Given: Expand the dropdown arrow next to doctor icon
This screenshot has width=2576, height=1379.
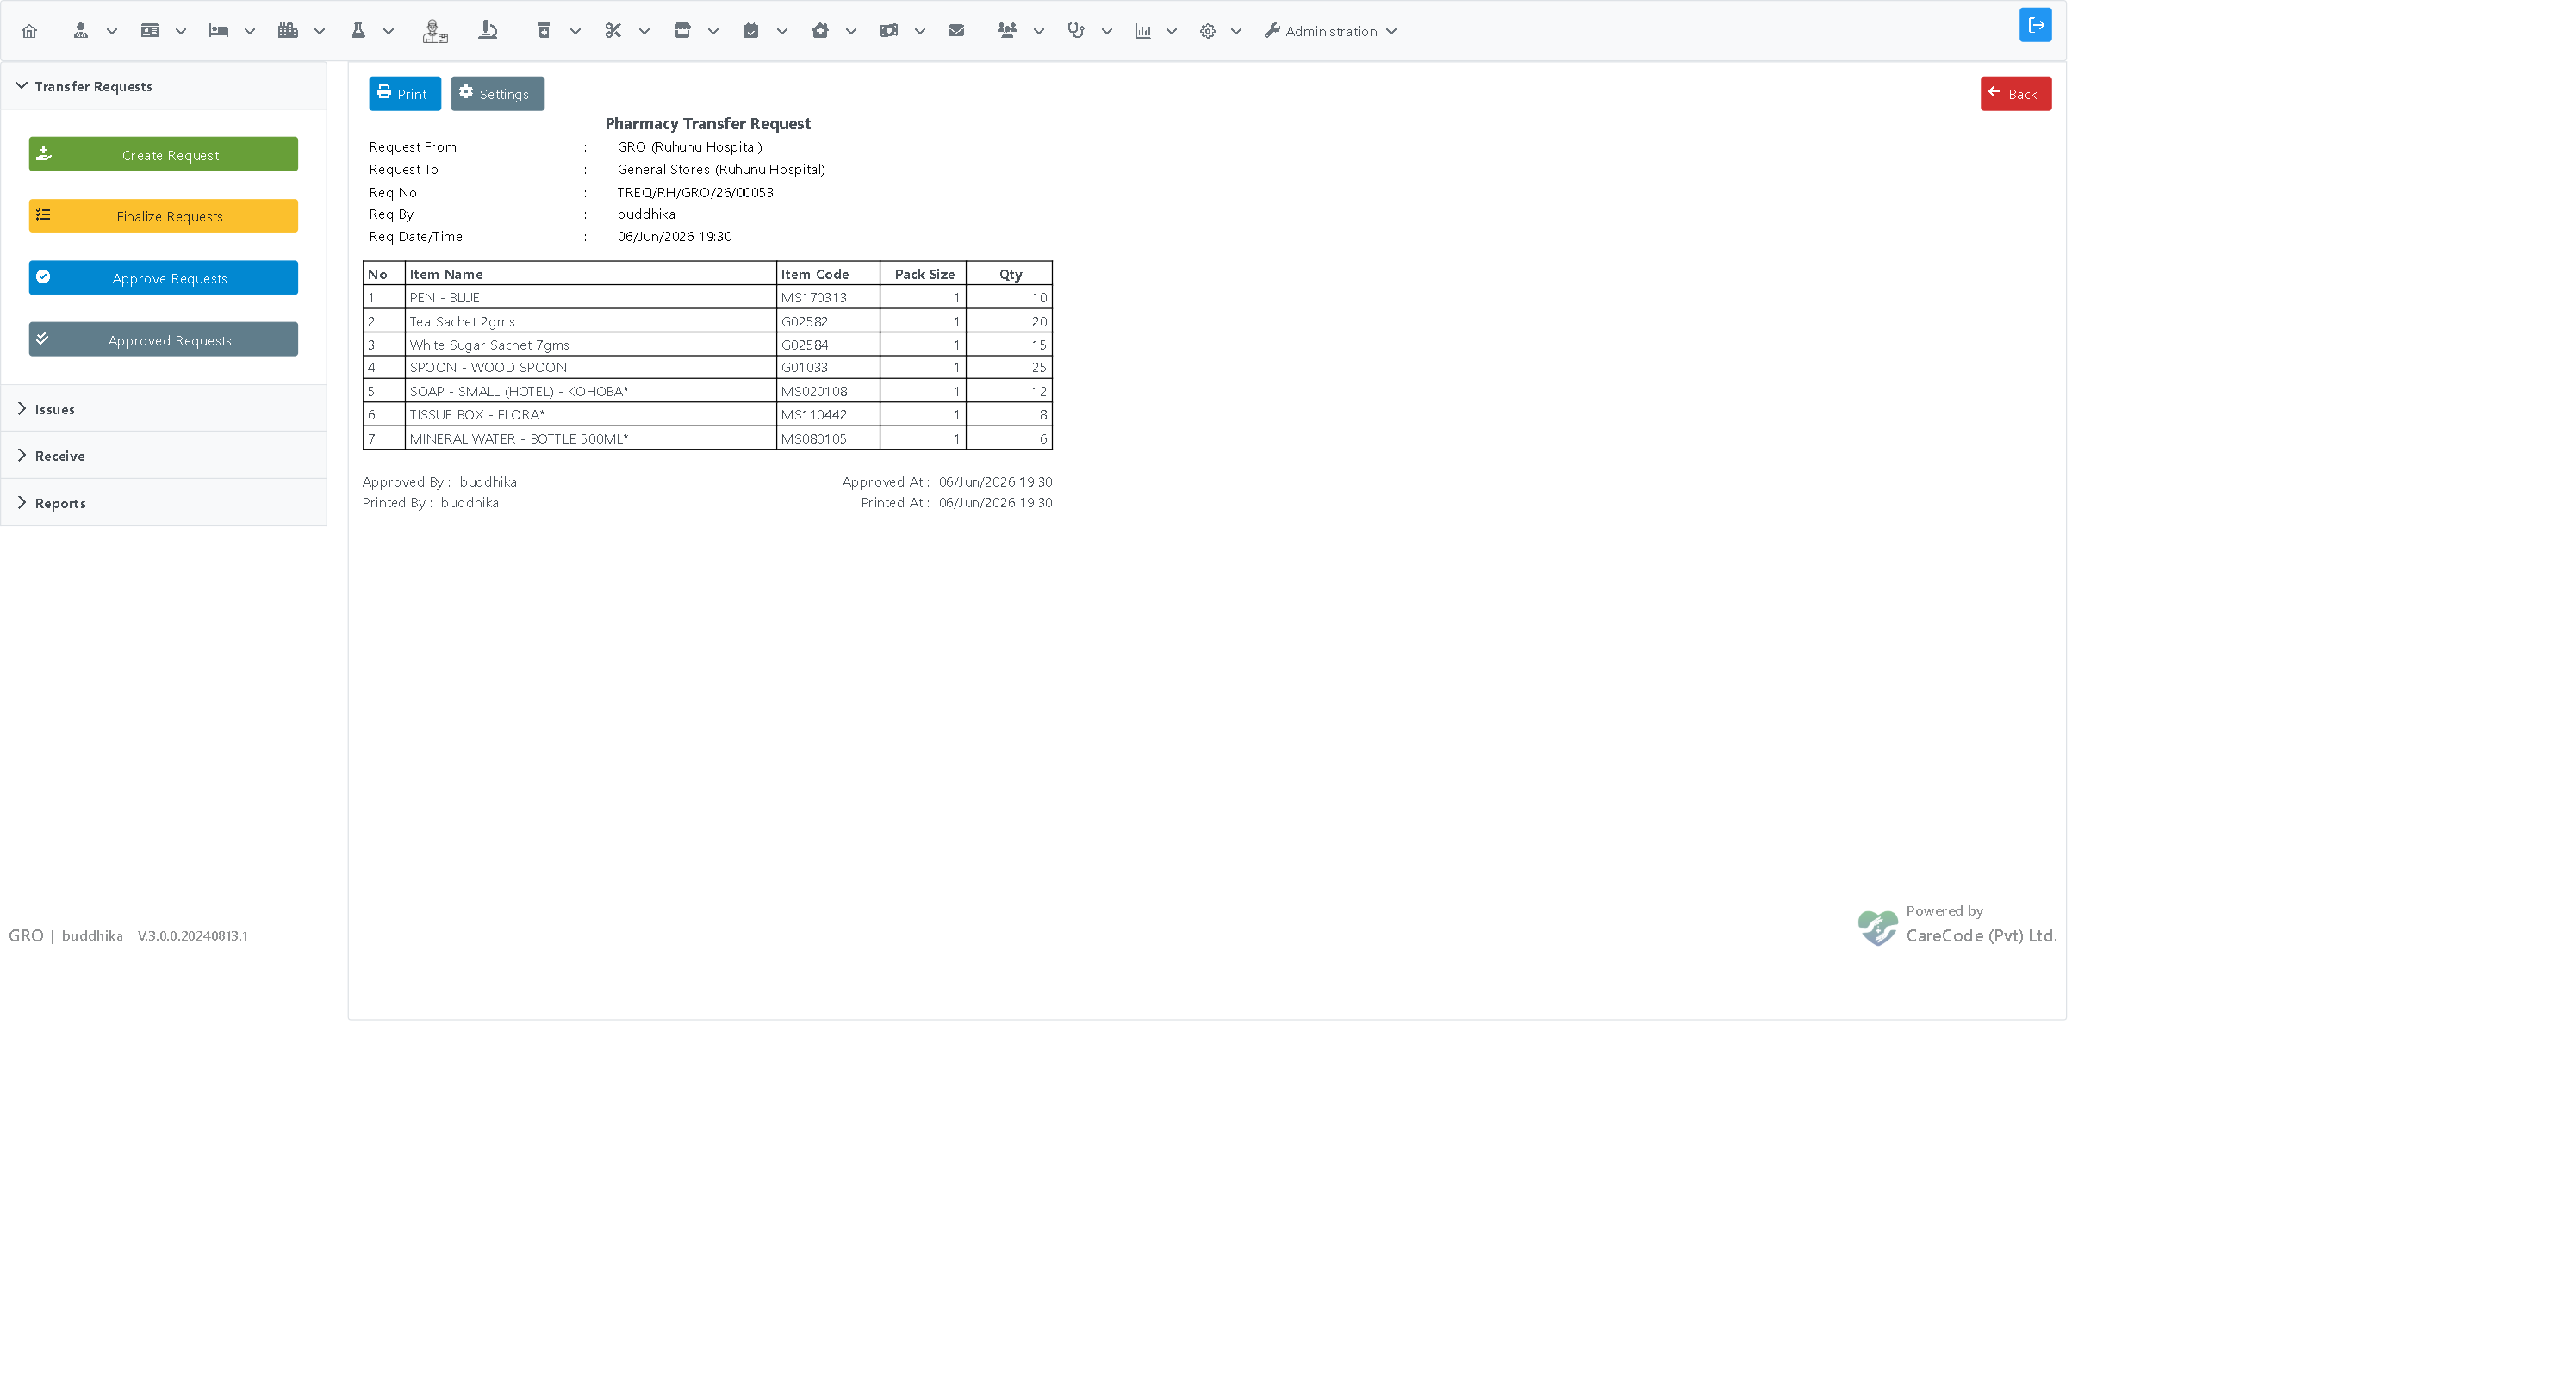Looking at the screenshot, I should click(x=112, y=32).
